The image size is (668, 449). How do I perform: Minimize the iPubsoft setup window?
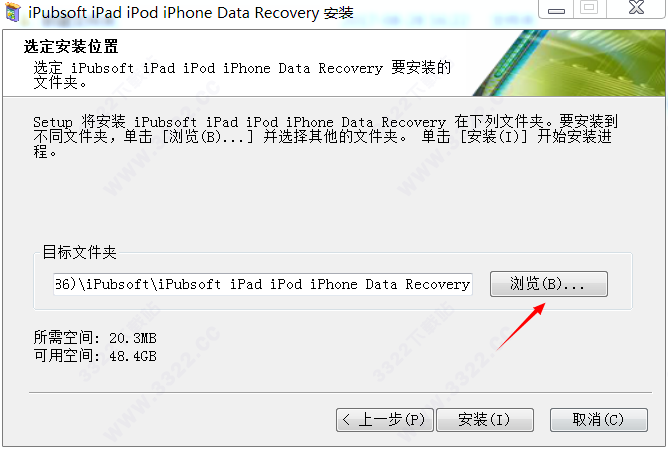tap(556, 9)
